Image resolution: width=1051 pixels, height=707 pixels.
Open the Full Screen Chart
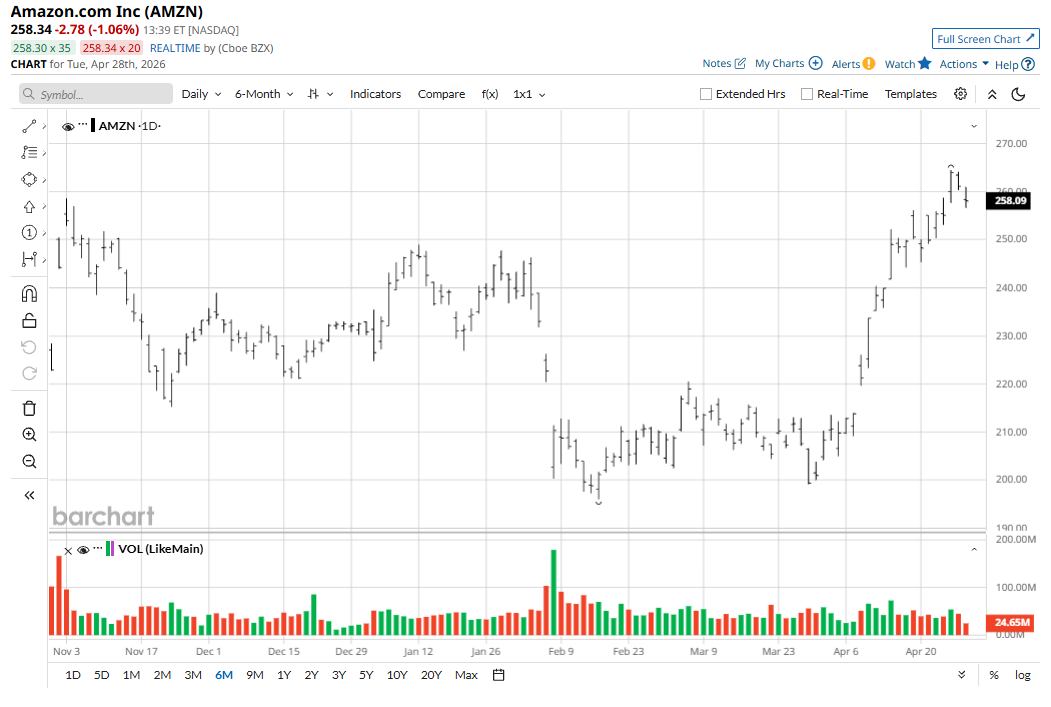click(x=985, y=39)
